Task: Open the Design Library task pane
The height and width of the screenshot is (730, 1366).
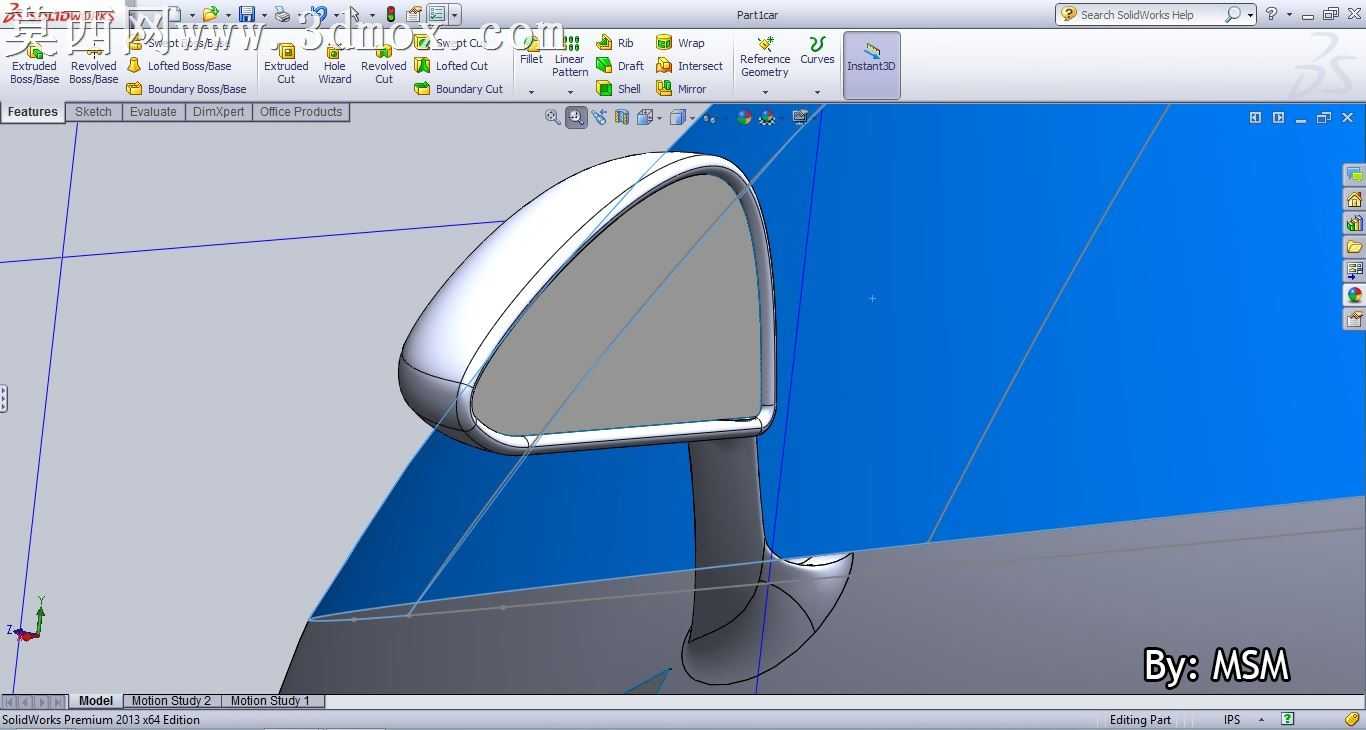Action: 1354,223
